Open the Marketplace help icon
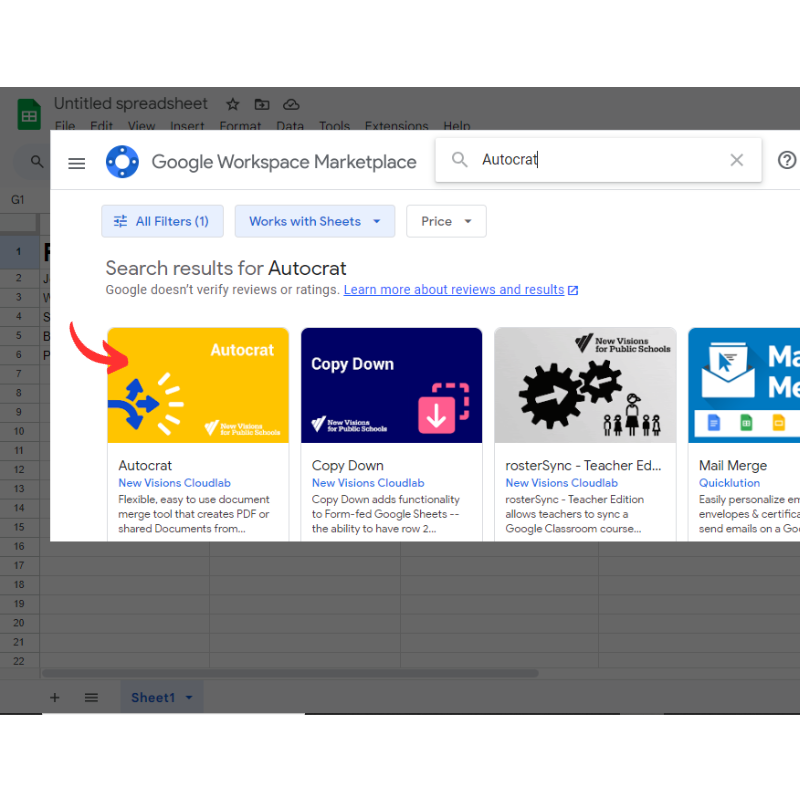This screenshot has width=800, height=800. pyautogui.click(x=787, y=160)
